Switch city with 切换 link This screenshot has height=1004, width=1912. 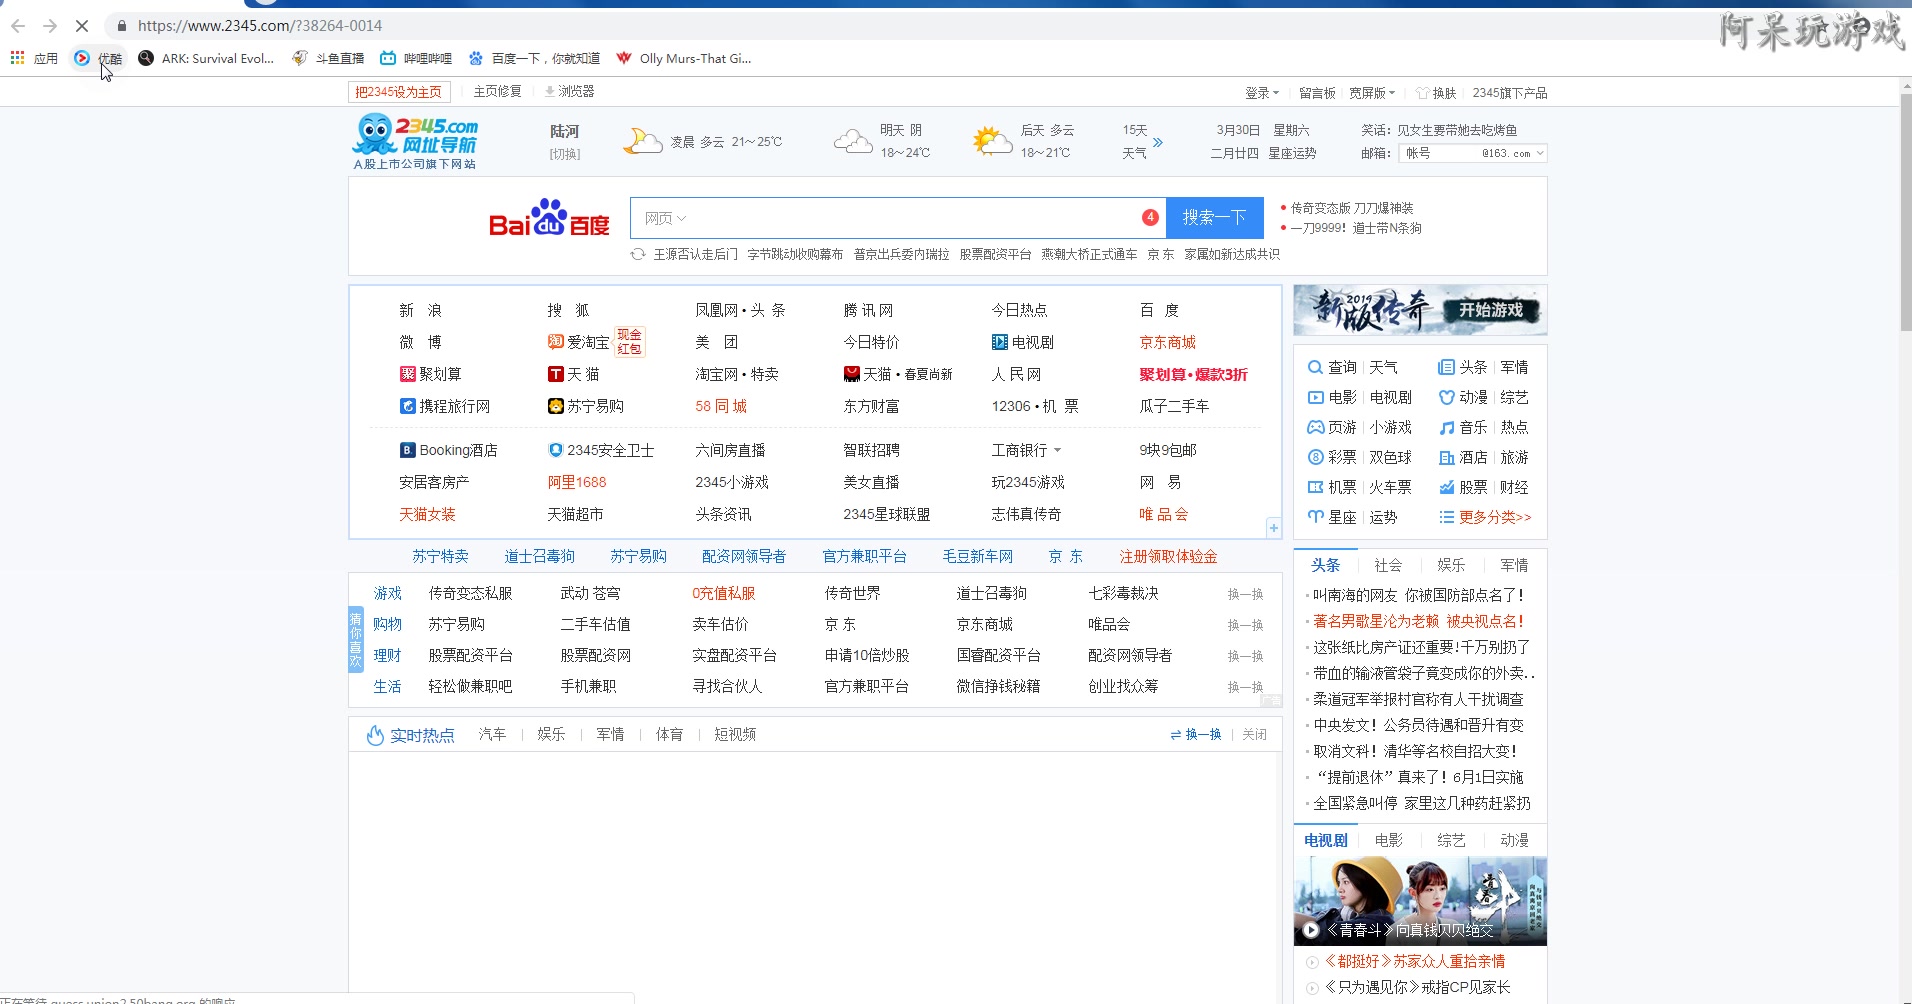pos(564,154)
